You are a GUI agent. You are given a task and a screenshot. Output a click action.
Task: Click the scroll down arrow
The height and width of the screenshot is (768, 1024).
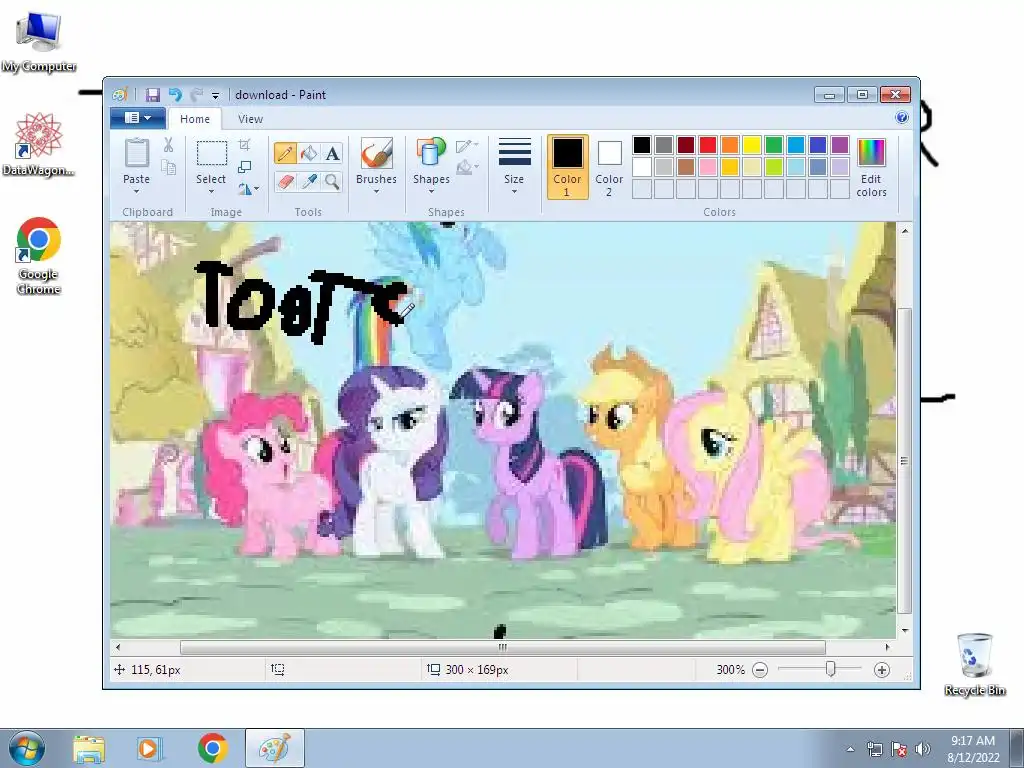tap(904, 630)
